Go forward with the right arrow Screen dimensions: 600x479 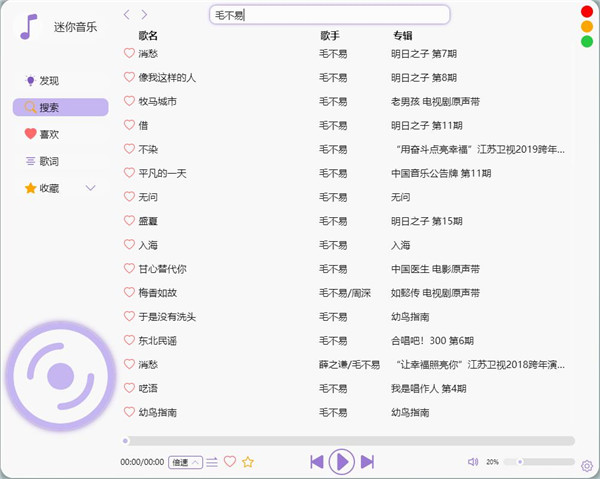click(x=144, y=15)
